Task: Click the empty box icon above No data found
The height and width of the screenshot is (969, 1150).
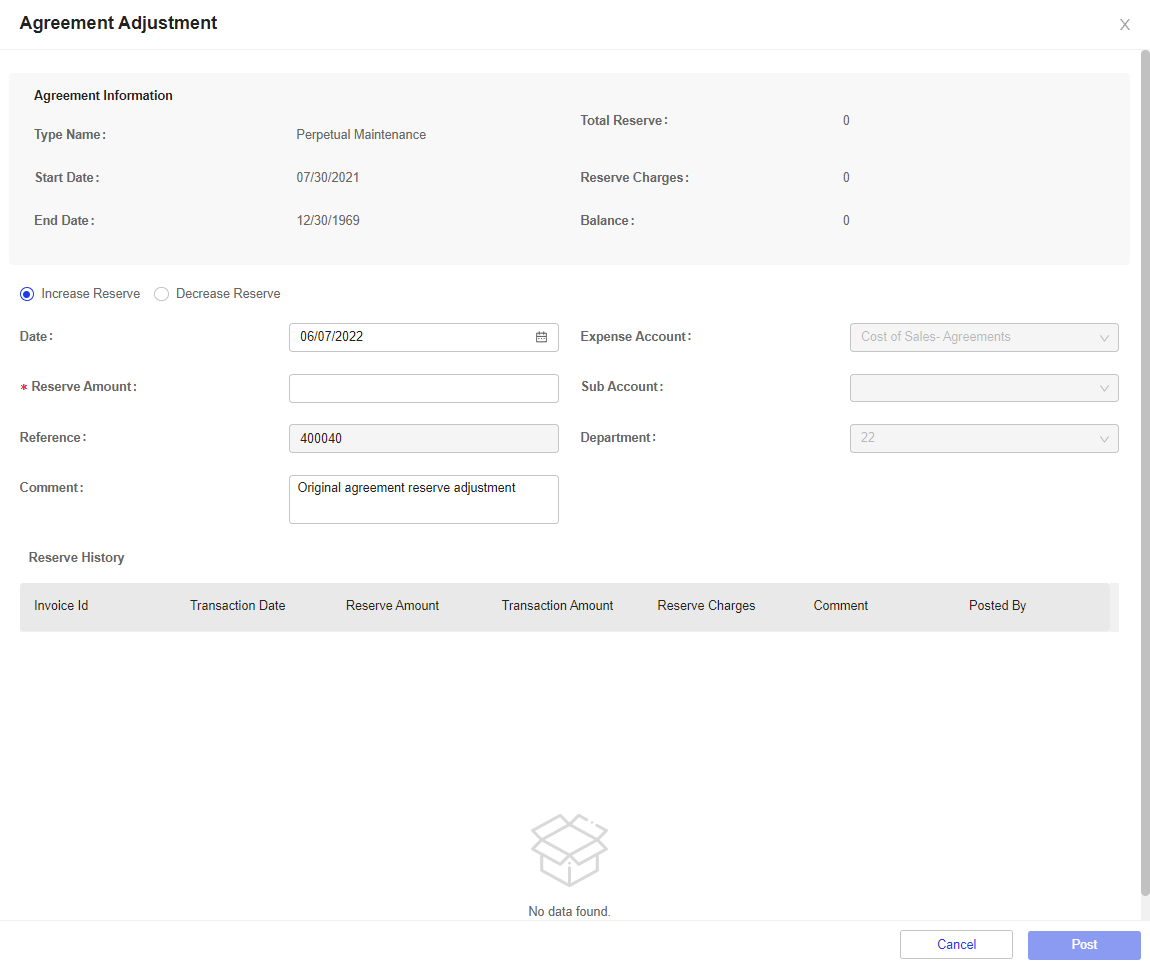Action: point(569,849)
